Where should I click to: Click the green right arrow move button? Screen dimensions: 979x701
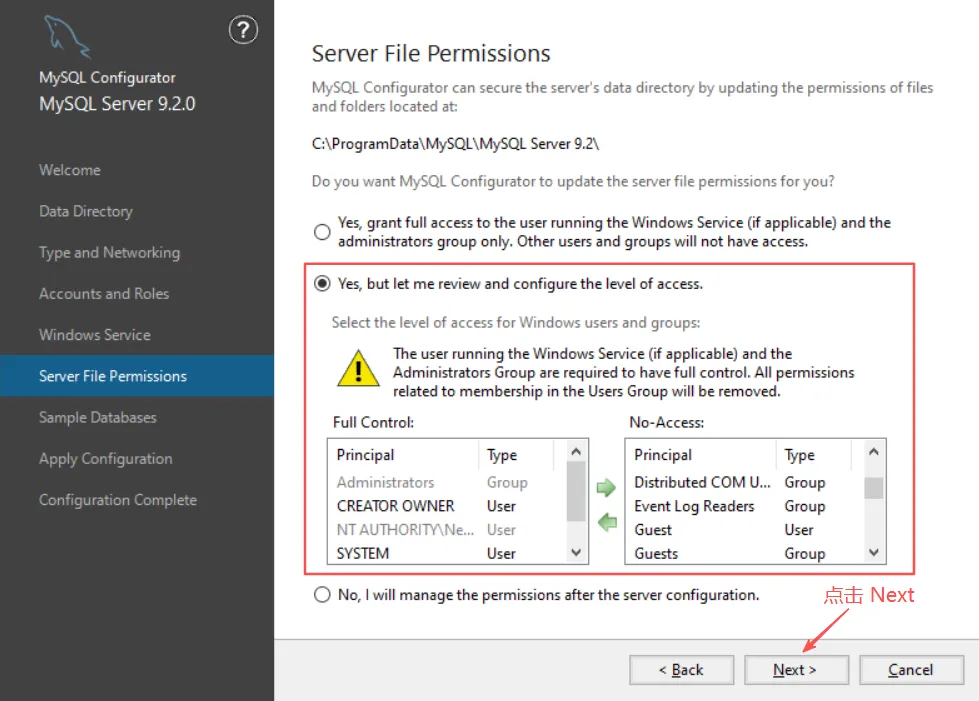point(606,488)
